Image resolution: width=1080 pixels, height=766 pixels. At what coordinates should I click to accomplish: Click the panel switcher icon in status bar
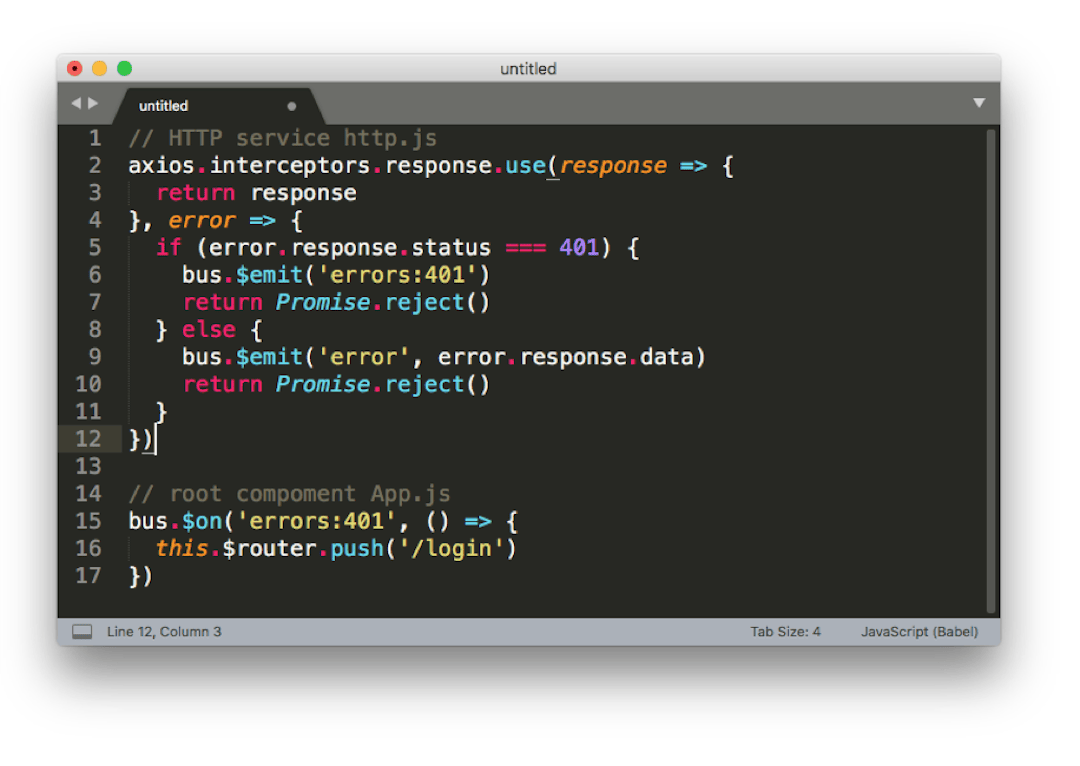(82, 632)
